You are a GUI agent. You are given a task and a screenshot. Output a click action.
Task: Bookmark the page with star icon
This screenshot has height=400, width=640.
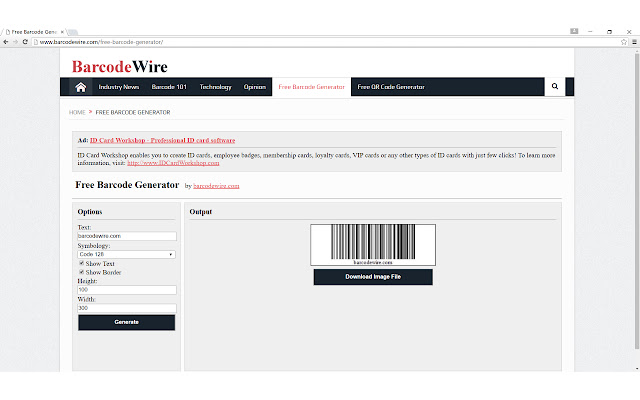(x=624, y=42)
